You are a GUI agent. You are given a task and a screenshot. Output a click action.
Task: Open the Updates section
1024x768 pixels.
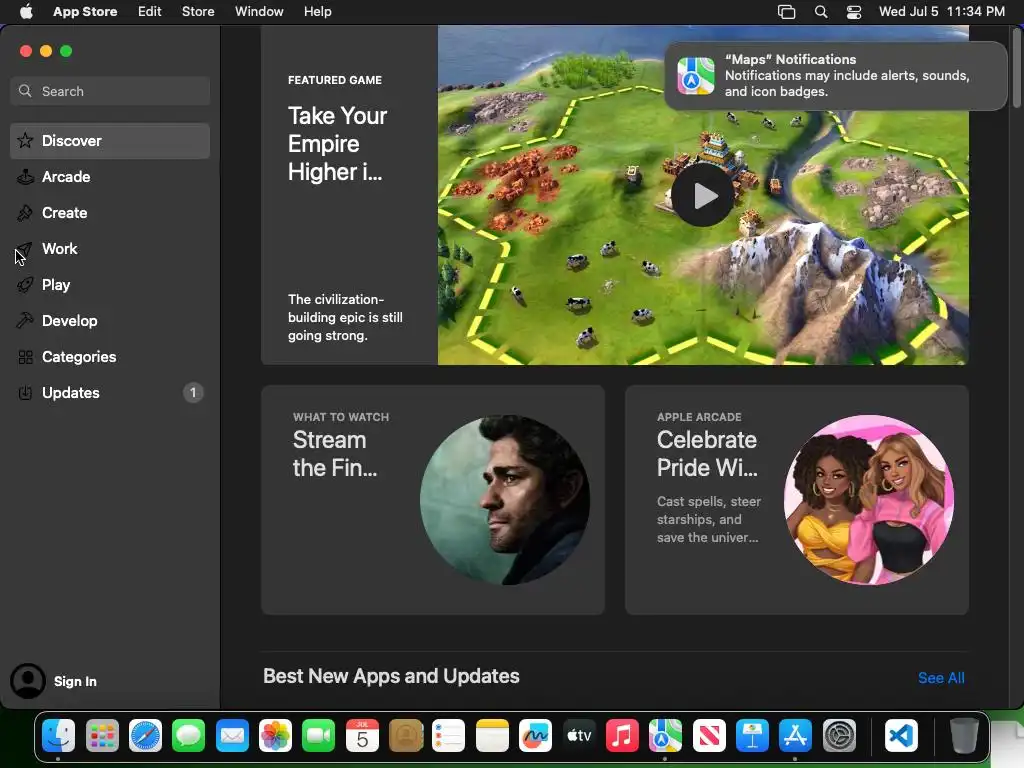pyautogui.click(x=110, y=392)
